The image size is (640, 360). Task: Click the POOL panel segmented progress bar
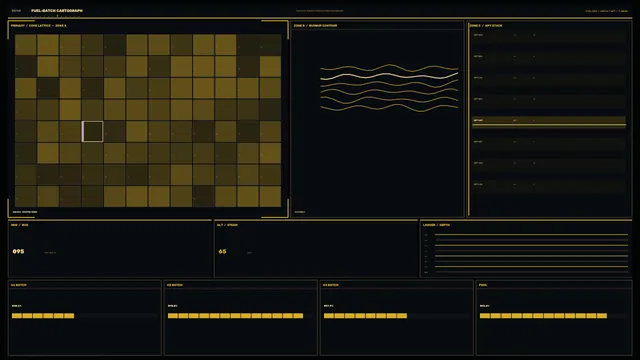[x=543, y=316]
